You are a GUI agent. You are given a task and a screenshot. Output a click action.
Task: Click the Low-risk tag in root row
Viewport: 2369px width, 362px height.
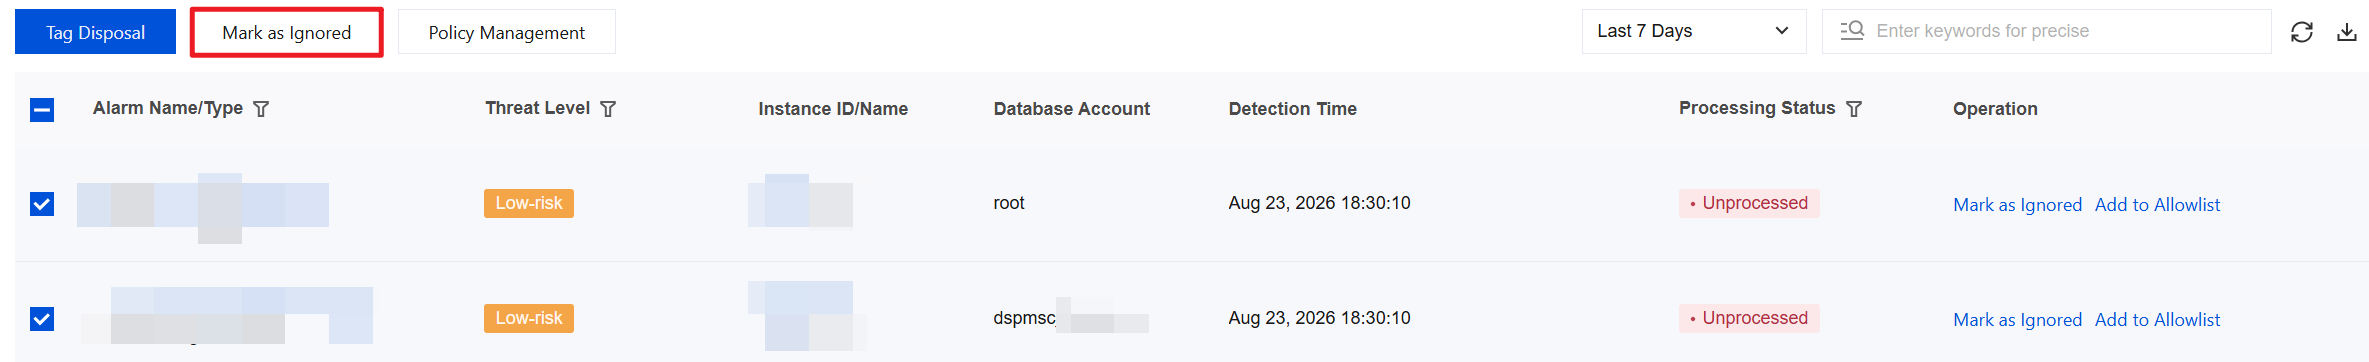[529, 203]
